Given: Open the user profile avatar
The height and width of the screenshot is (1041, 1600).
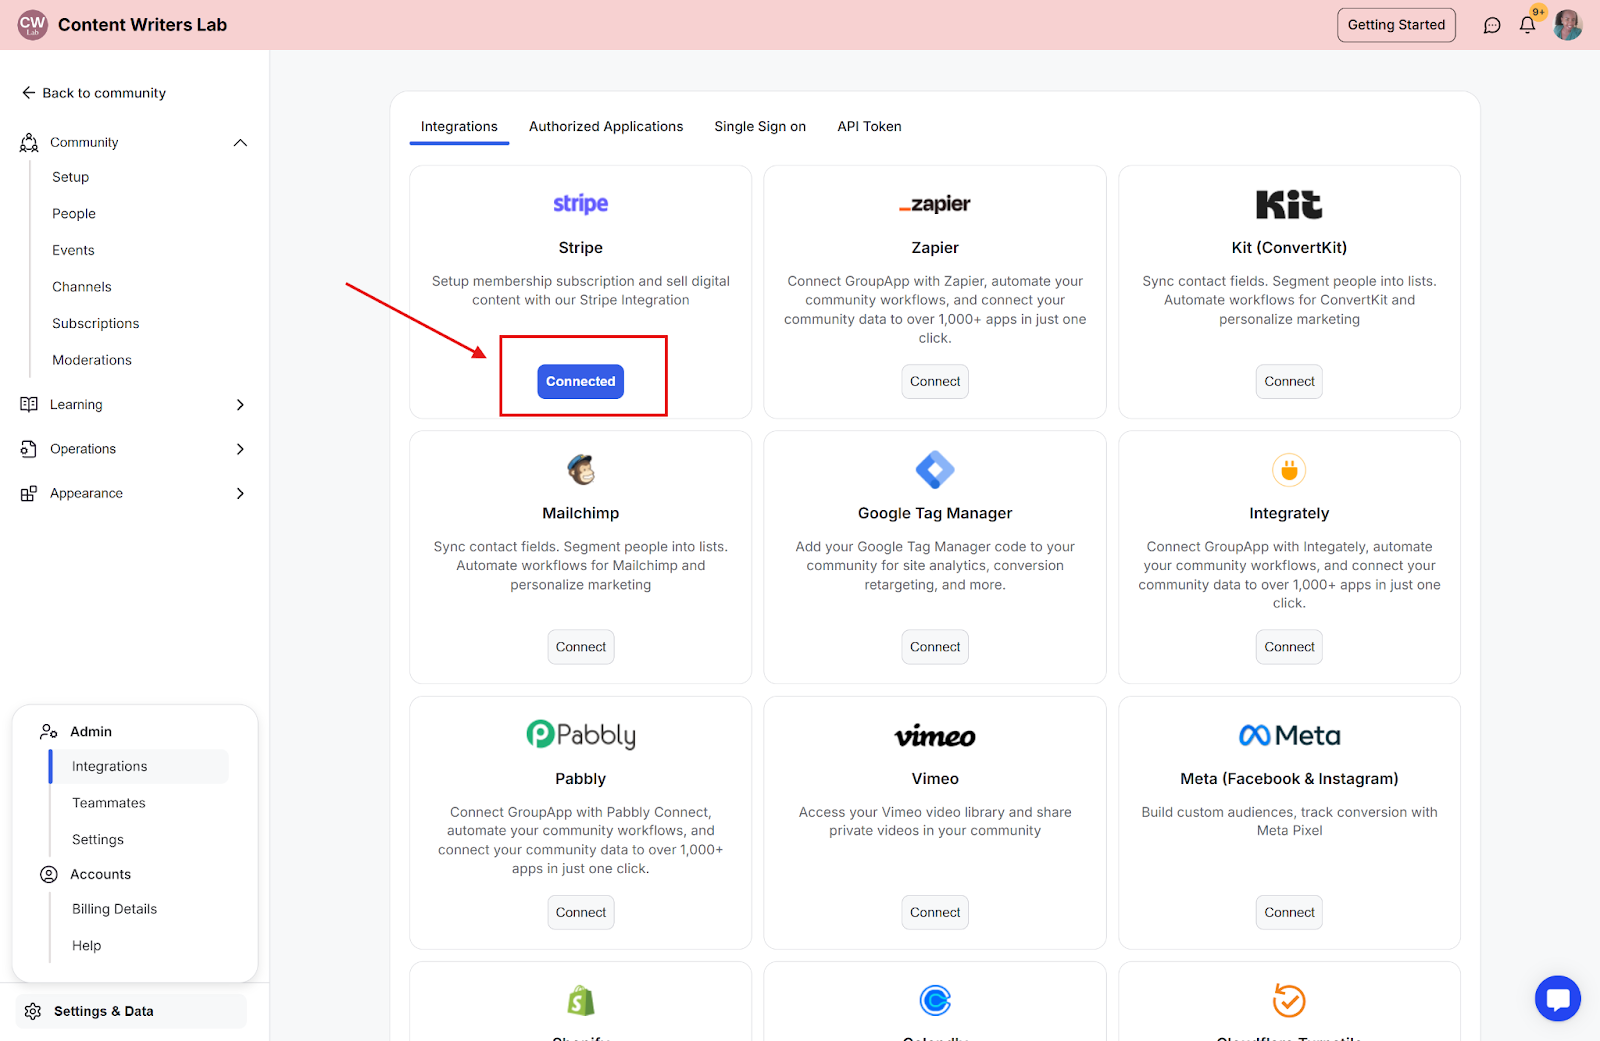Looking at the screenshot, I should [x=1568, y=25].
